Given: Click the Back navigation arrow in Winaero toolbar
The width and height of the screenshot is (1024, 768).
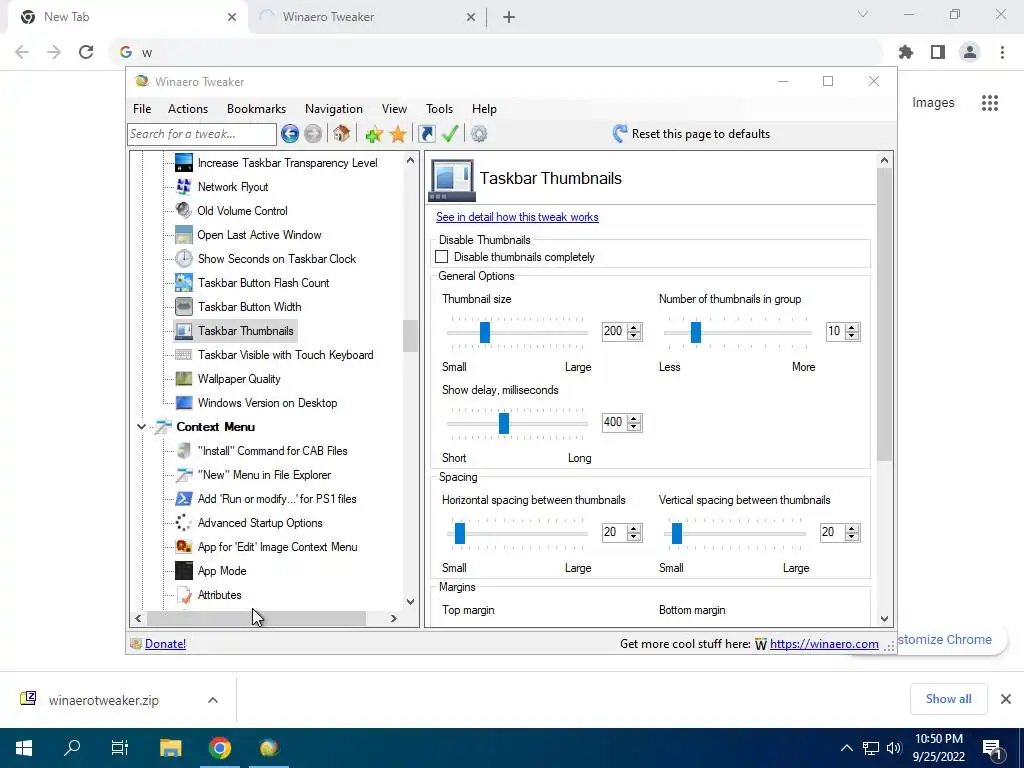Looking at the screenshot, I should point(290,134).
